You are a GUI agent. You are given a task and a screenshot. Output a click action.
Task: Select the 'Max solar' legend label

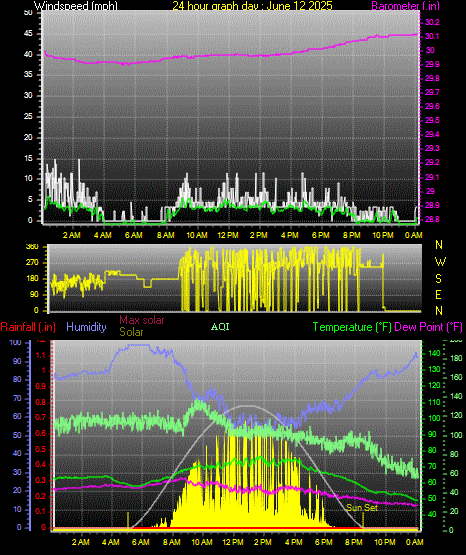click(142, 320)
